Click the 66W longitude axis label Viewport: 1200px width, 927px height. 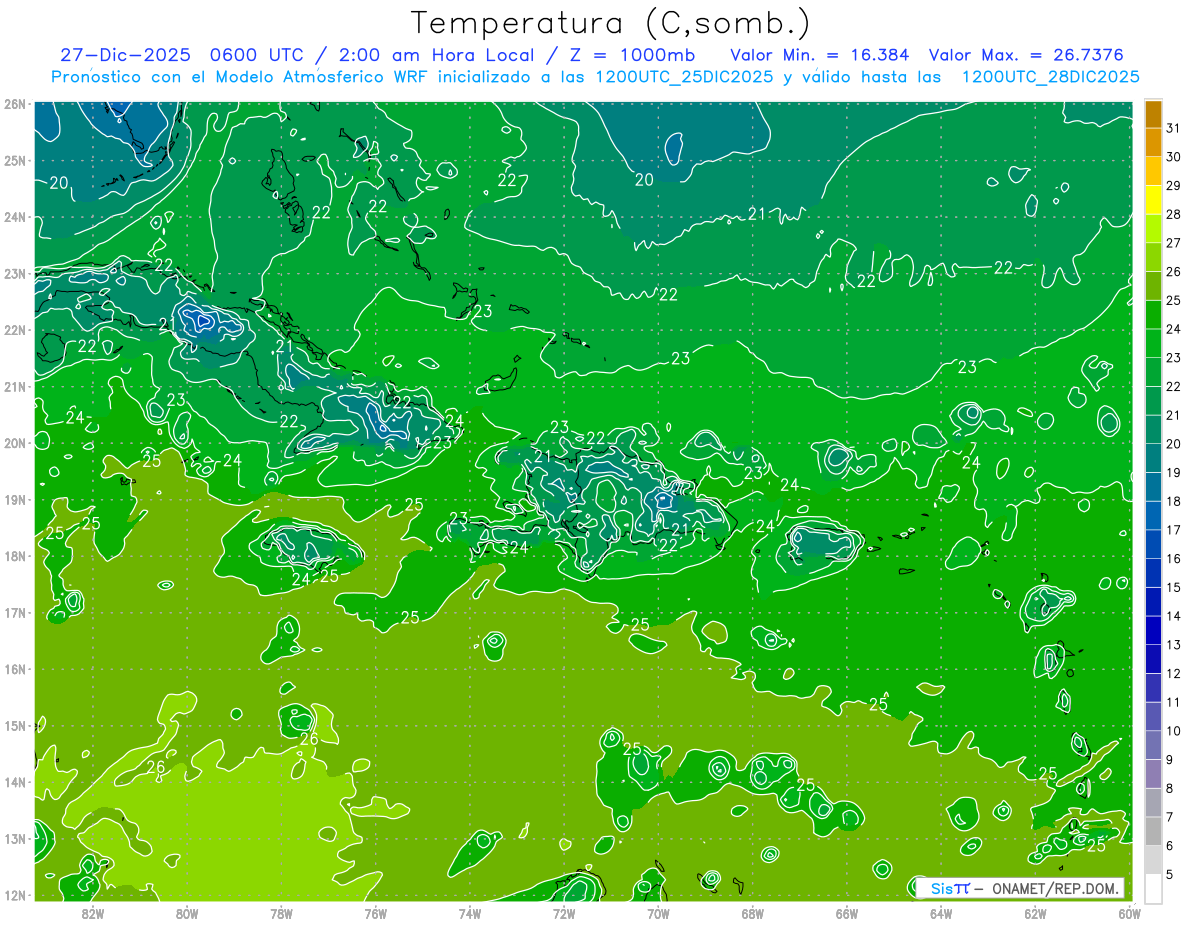pos(847,913)
